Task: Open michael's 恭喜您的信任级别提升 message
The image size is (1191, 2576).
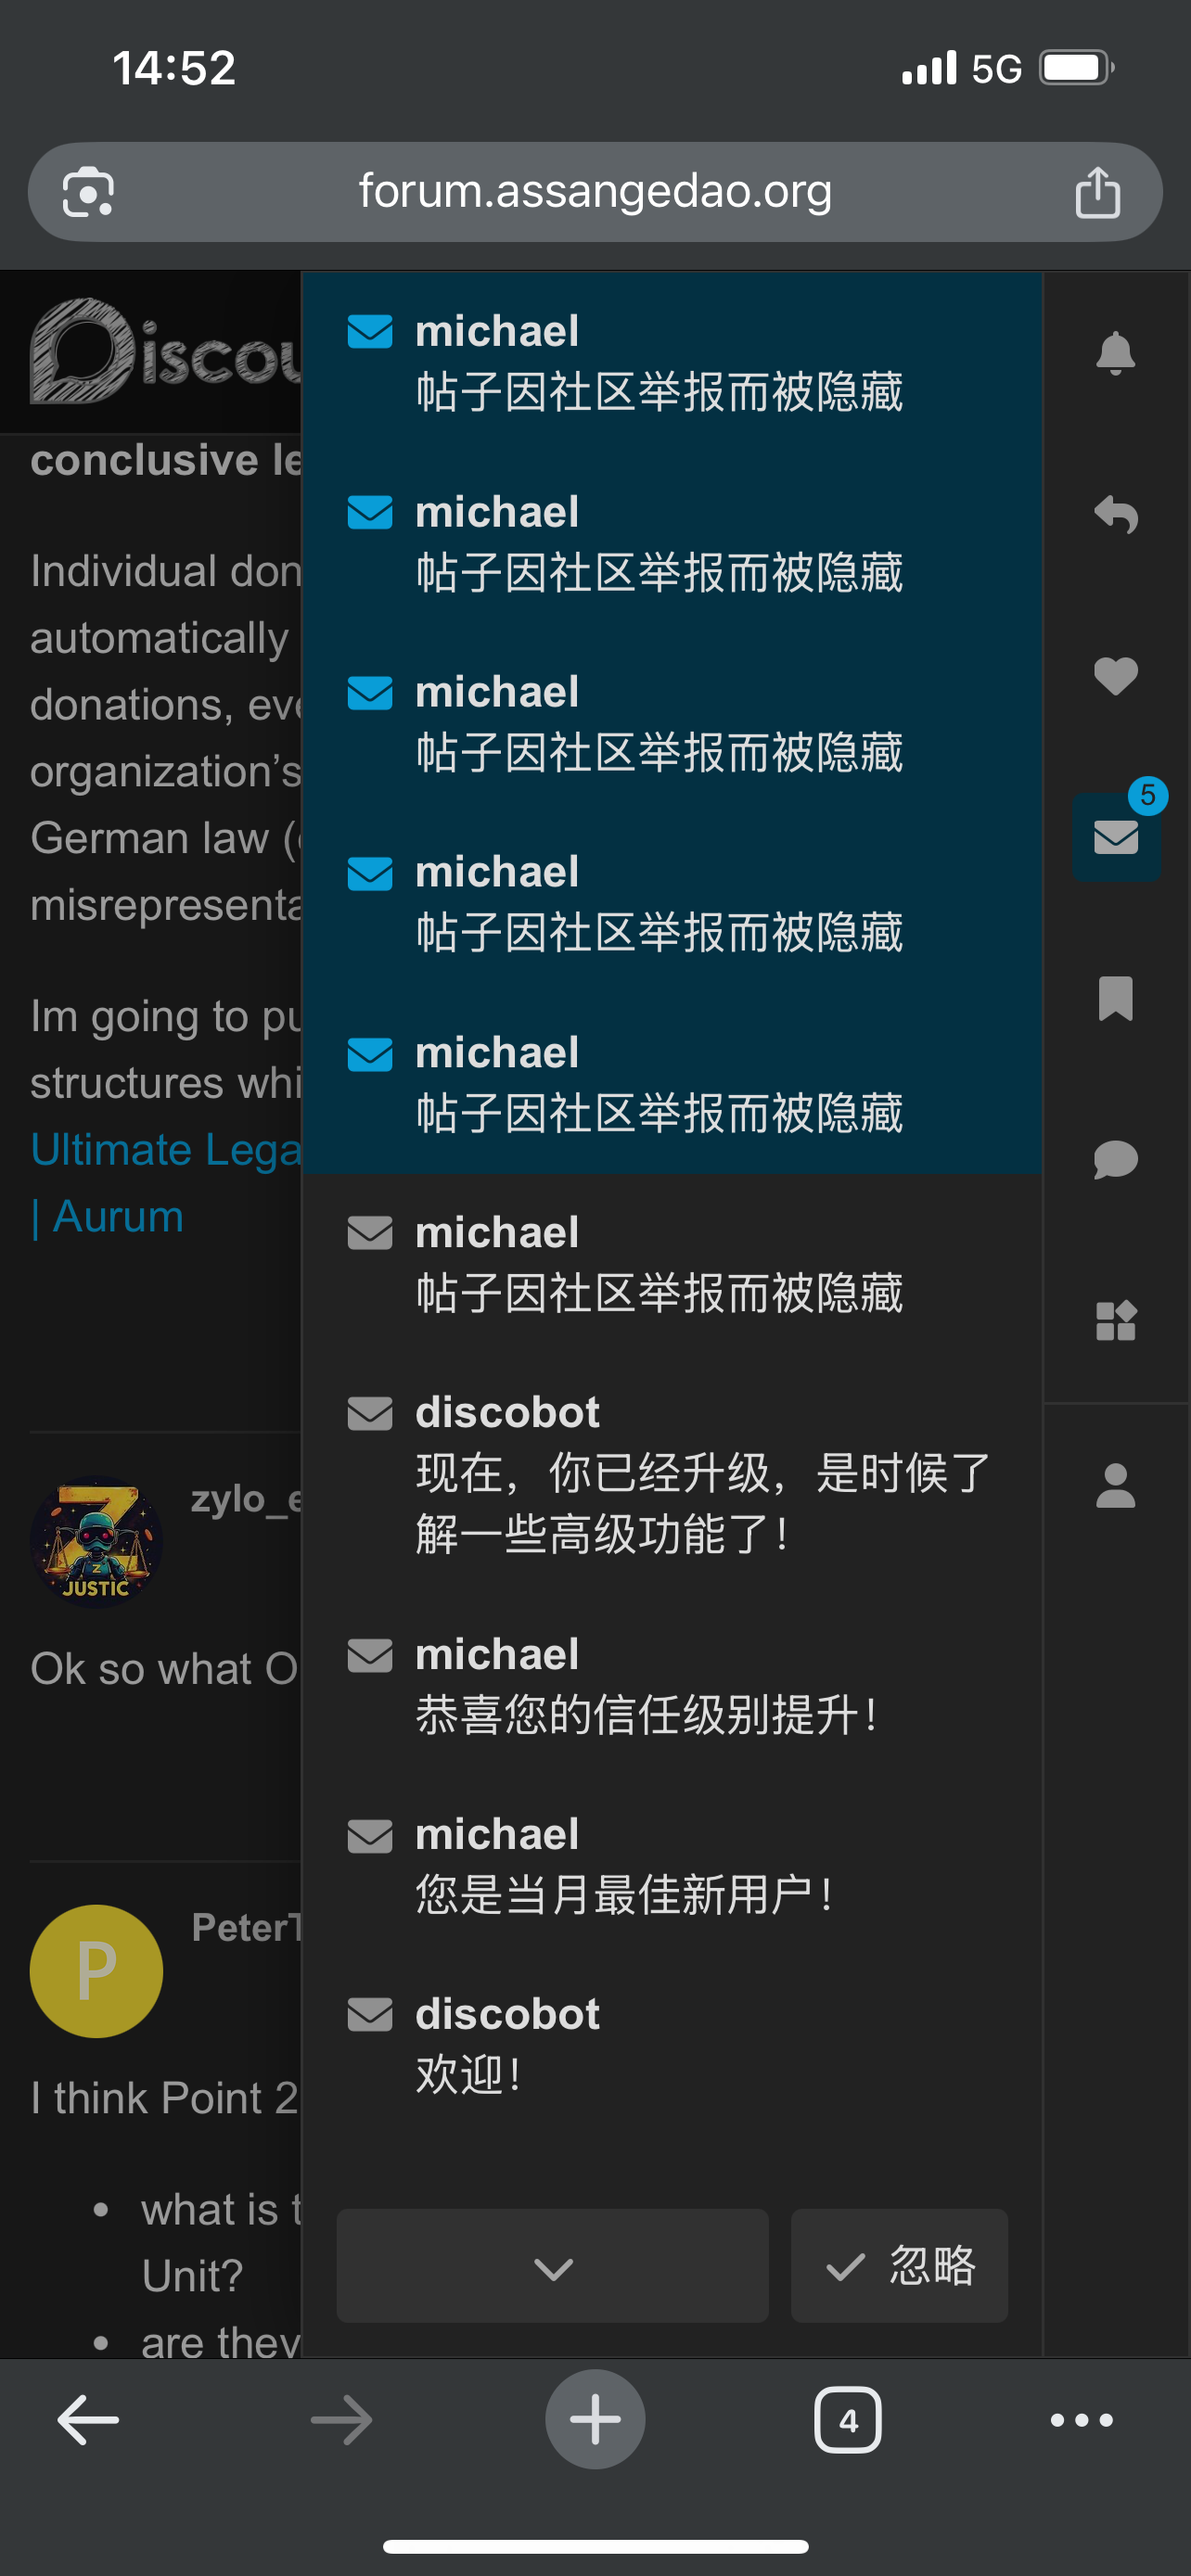Action: [x=670, y=1685]
